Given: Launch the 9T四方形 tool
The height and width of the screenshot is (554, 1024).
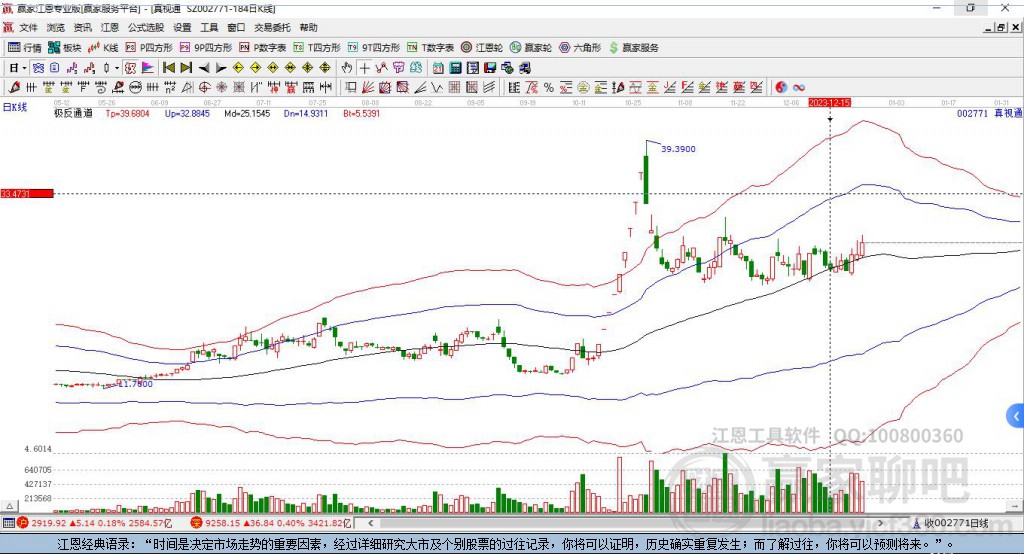Looking at the screenshot, I should tap(374, 48).
